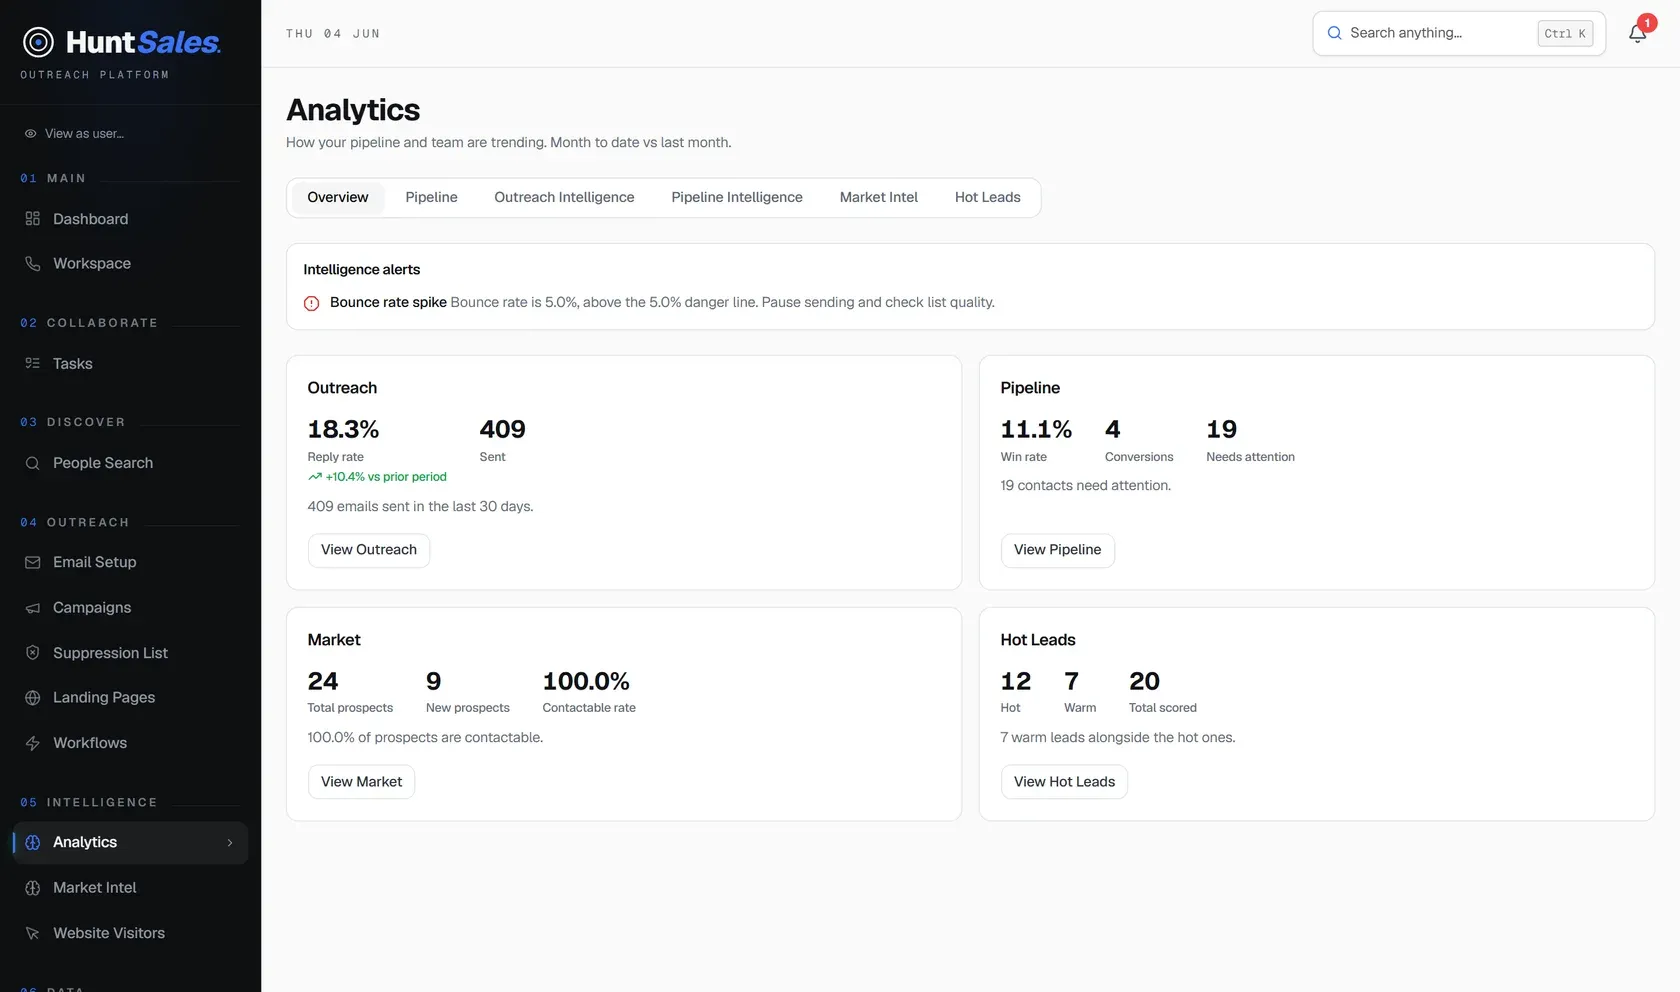Click the eye icon beside View as user

[x=31, y=133]
